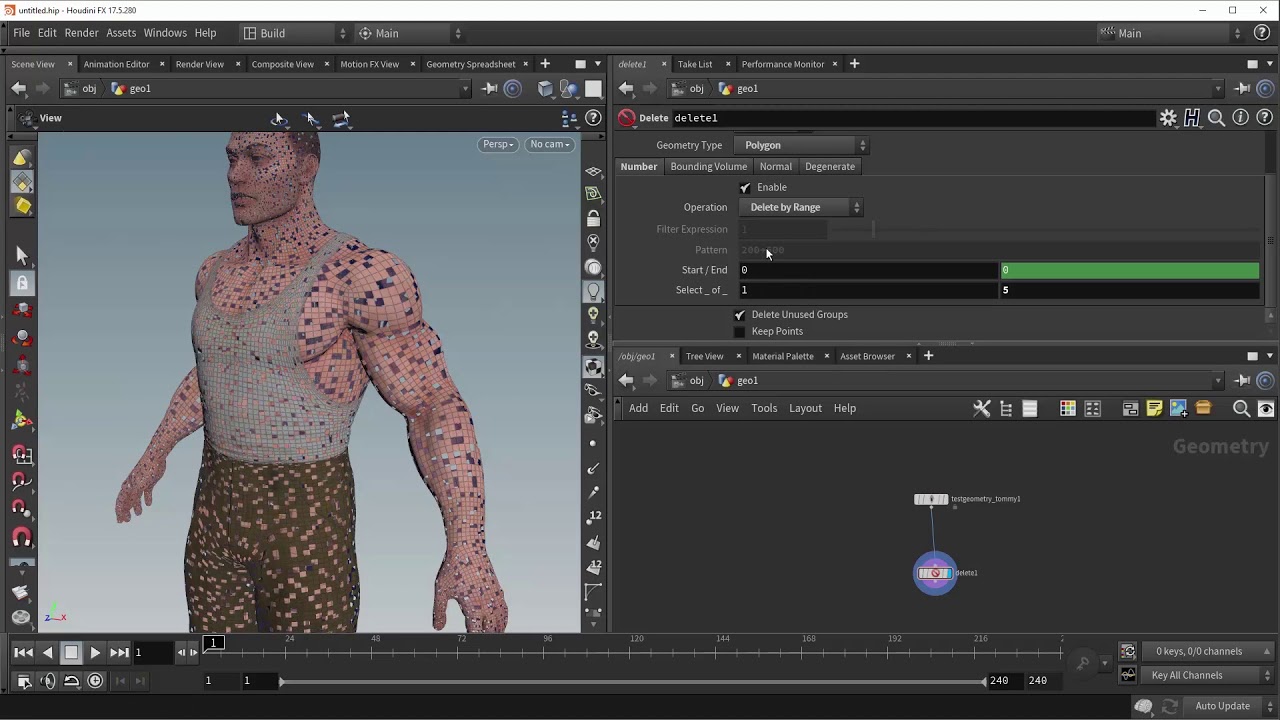Viewport: 1280px width, 720px height.
Task: Jump to the first frame in playbar
Action: point(23,652)
